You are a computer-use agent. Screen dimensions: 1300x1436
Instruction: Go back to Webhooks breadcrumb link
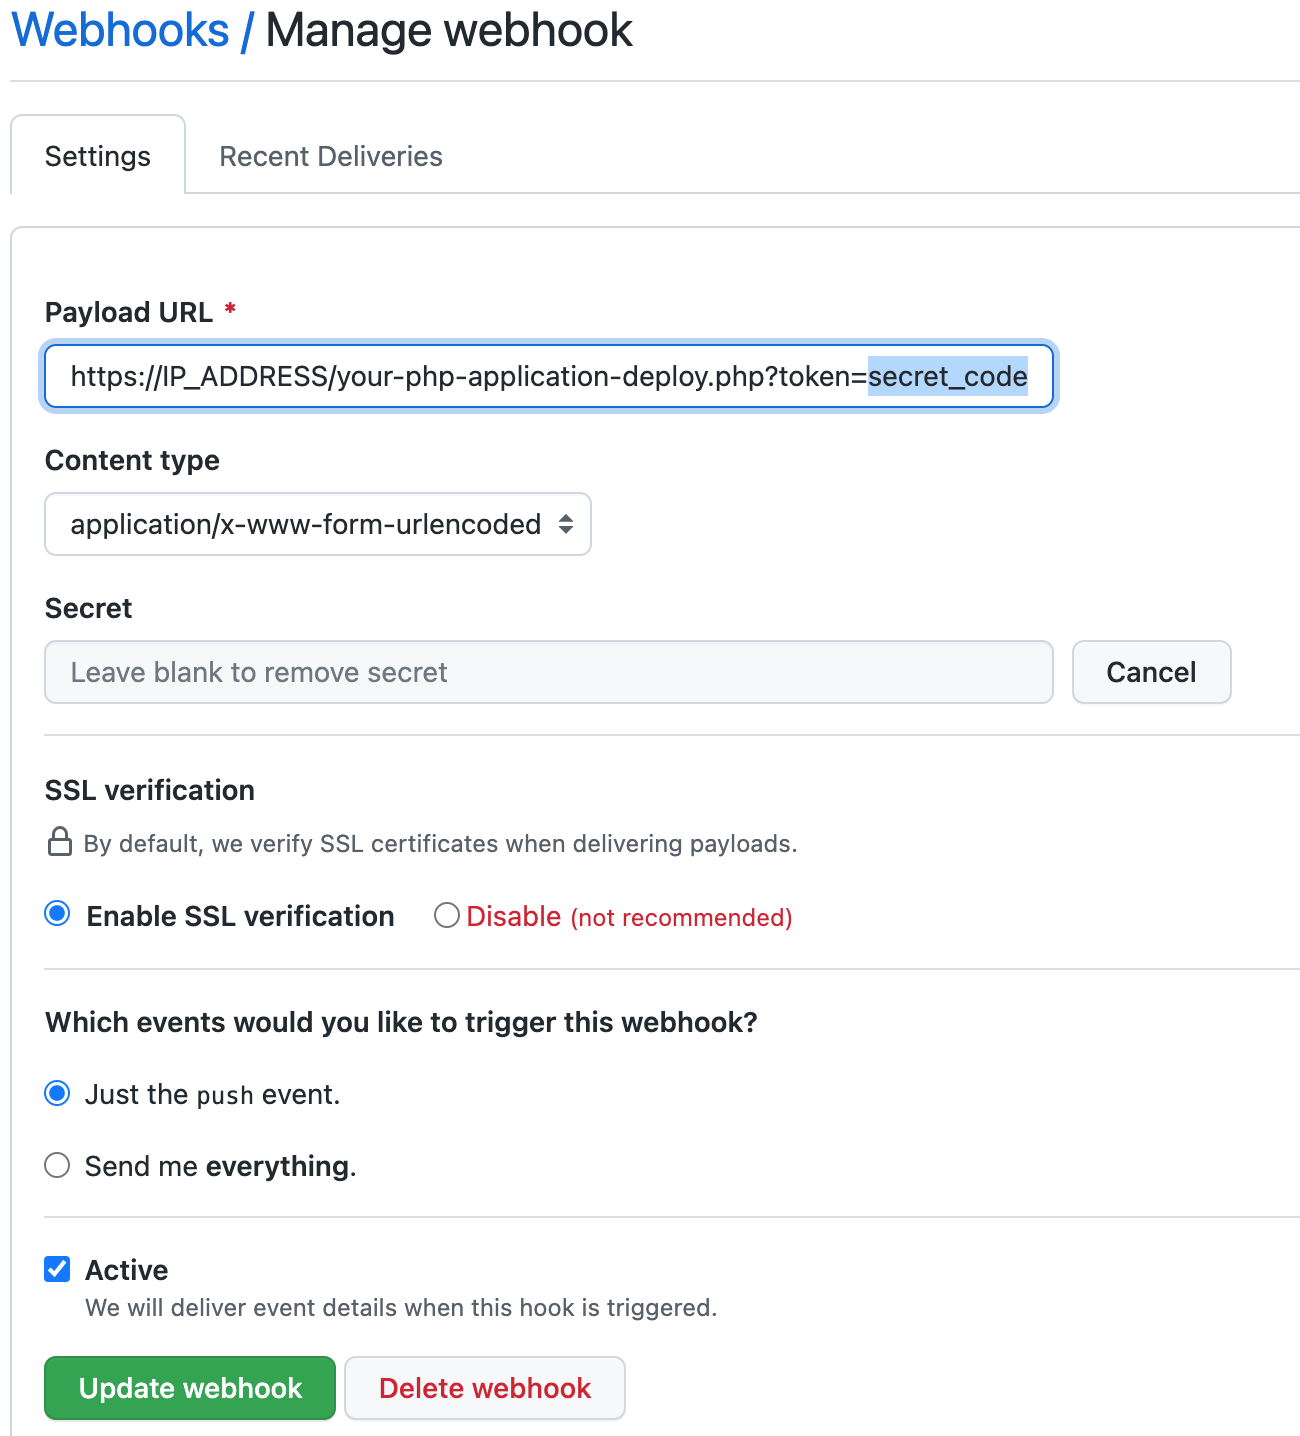121,30
